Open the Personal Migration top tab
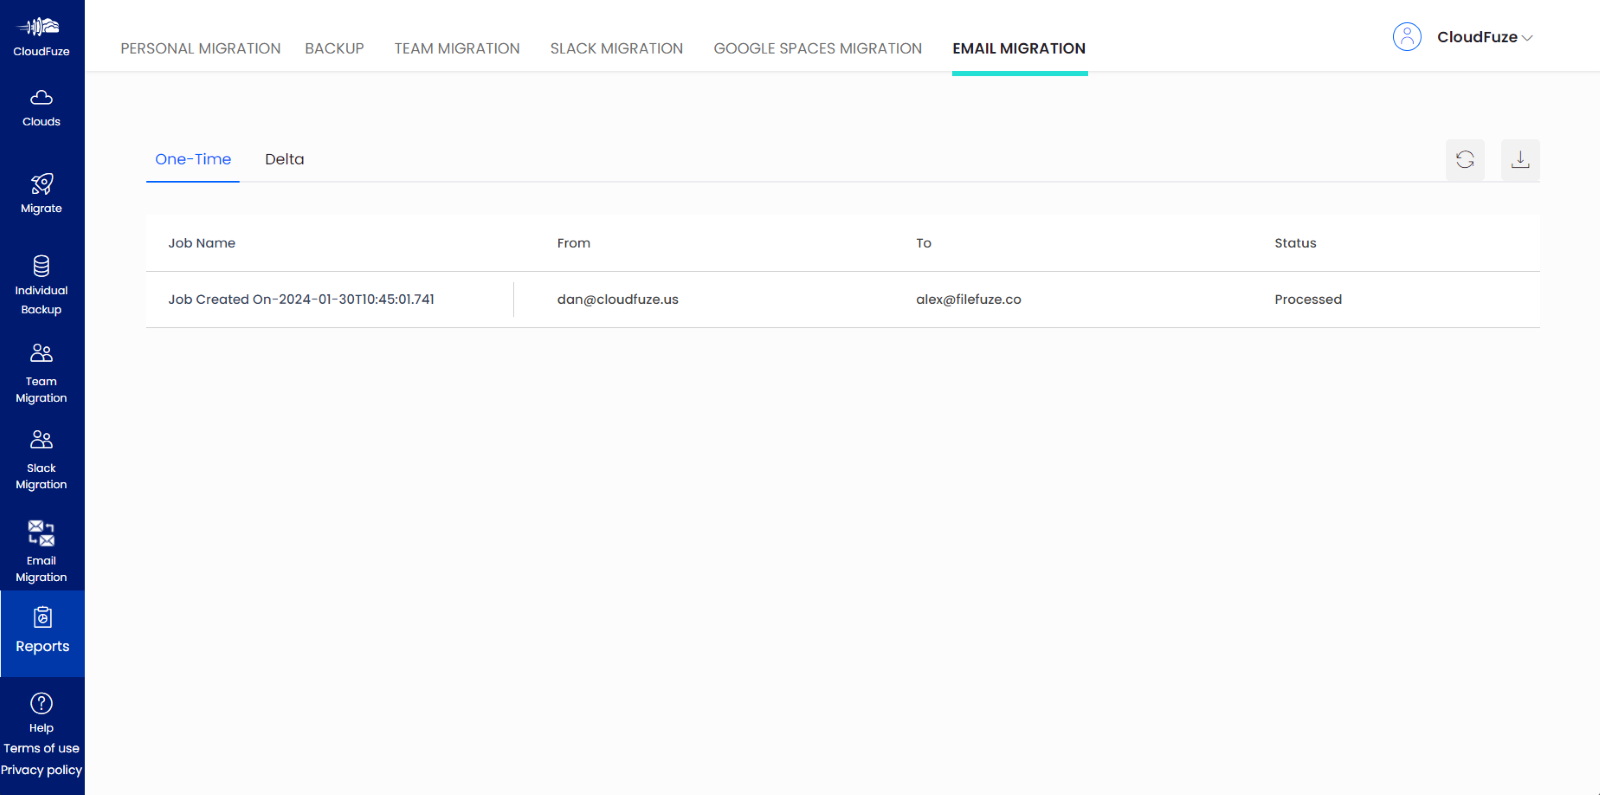Viewport: 1600px width, 795px height. 200,48
